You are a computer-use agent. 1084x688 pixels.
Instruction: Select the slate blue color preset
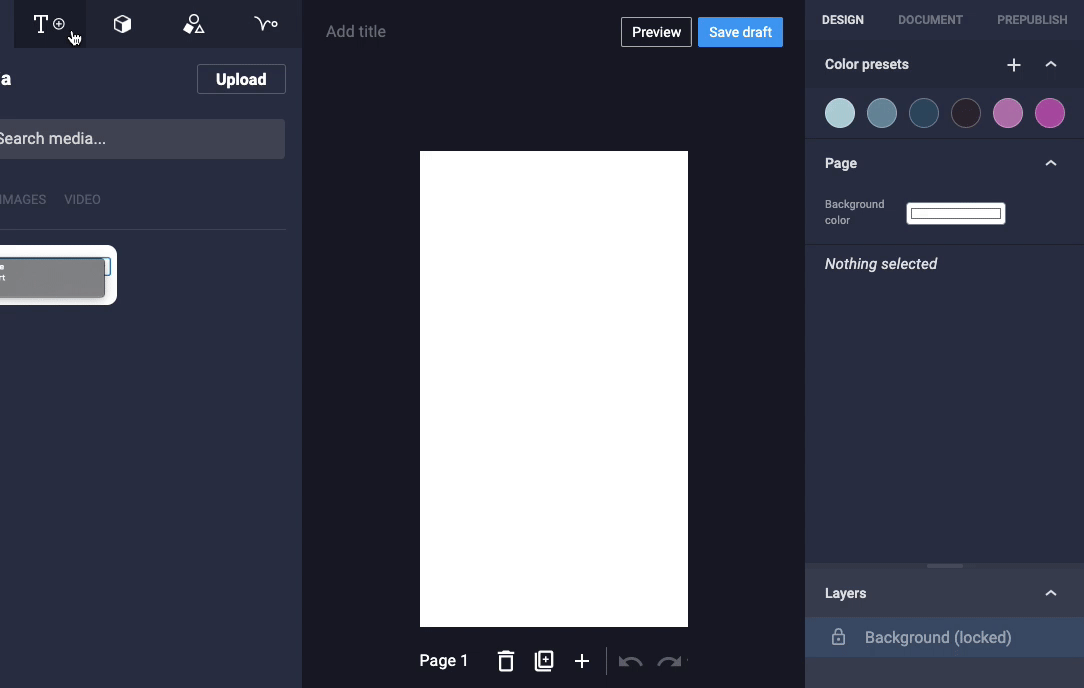[x=882, y=113]
